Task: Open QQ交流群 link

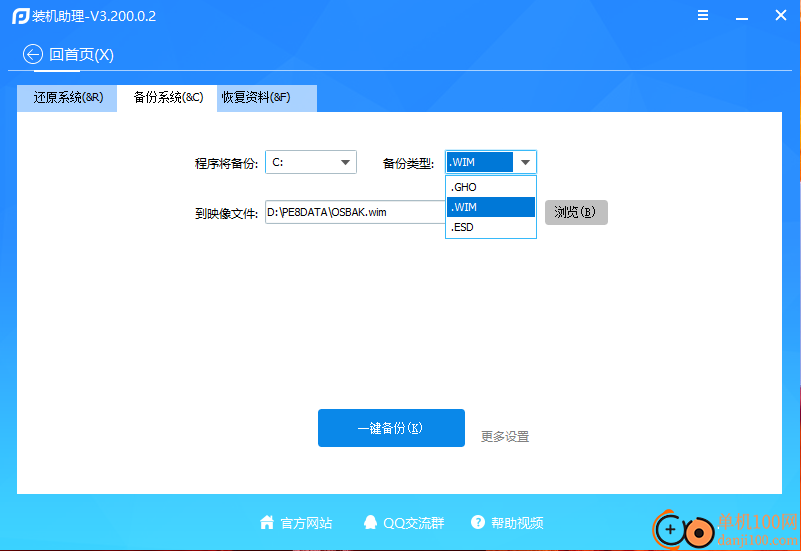Action: (414, 523)
